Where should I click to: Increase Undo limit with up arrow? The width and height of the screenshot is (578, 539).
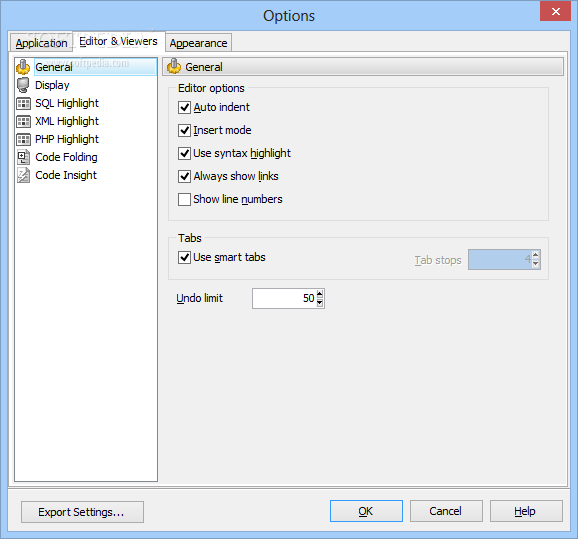(x=320, y=294)
